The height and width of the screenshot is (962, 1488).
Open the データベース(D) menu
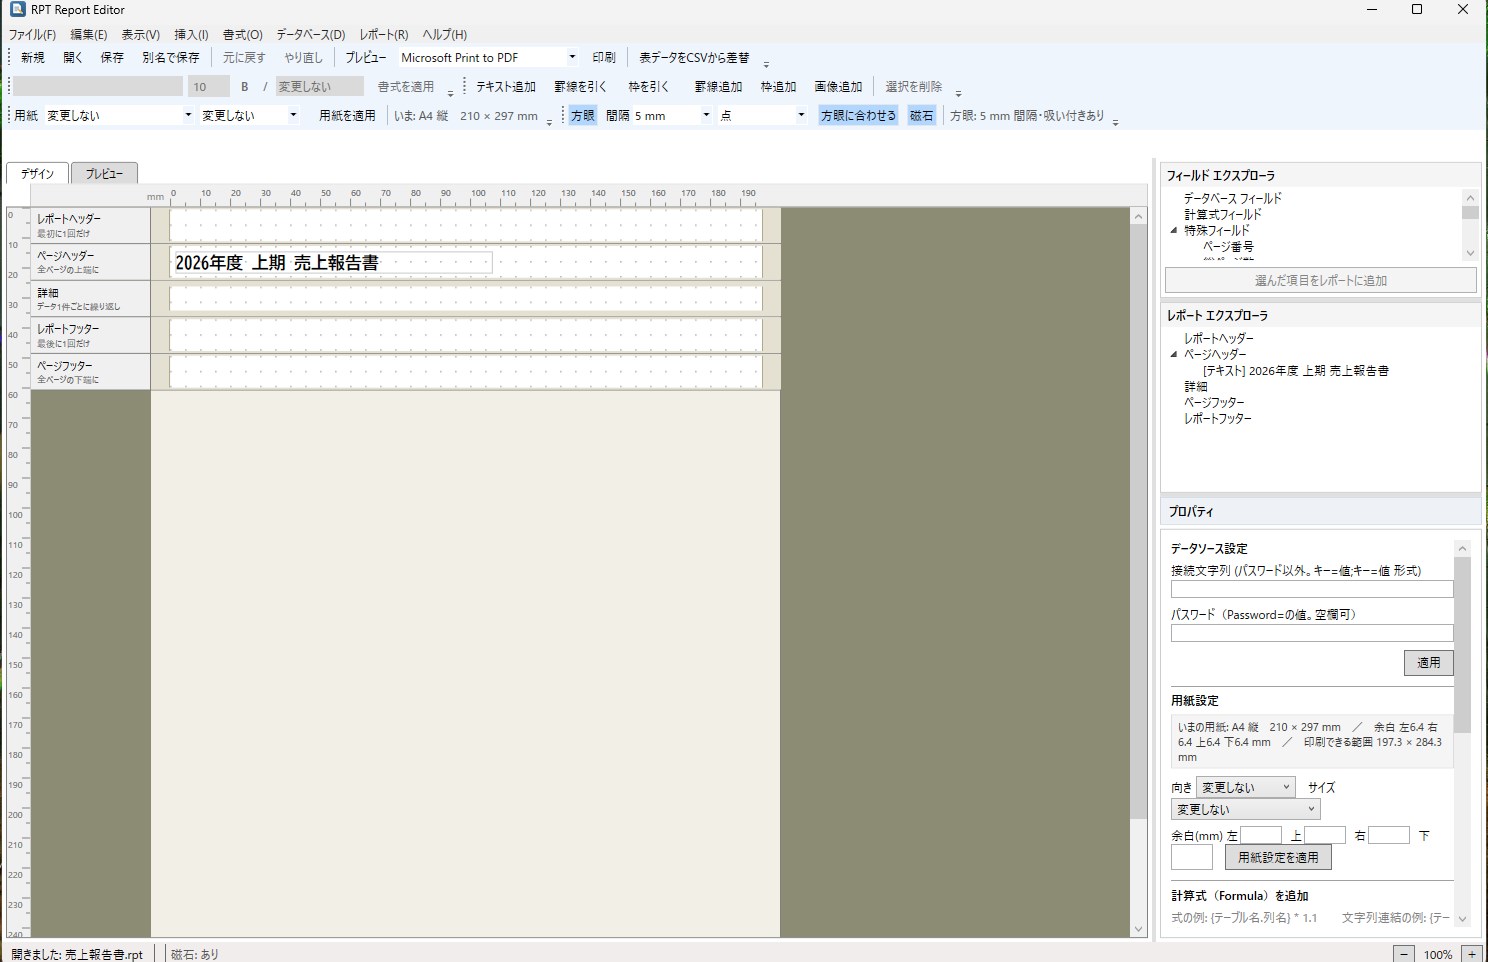[x=311, y=35]
